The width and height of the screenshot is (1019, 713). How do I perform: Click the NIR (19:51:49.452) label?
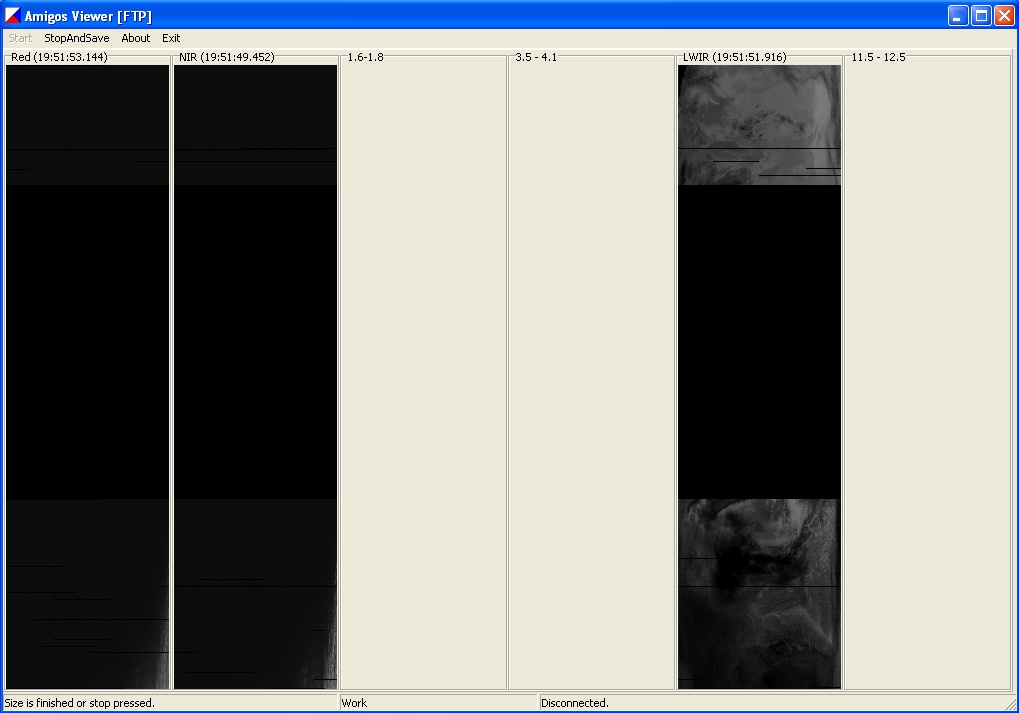pos(227,57)
